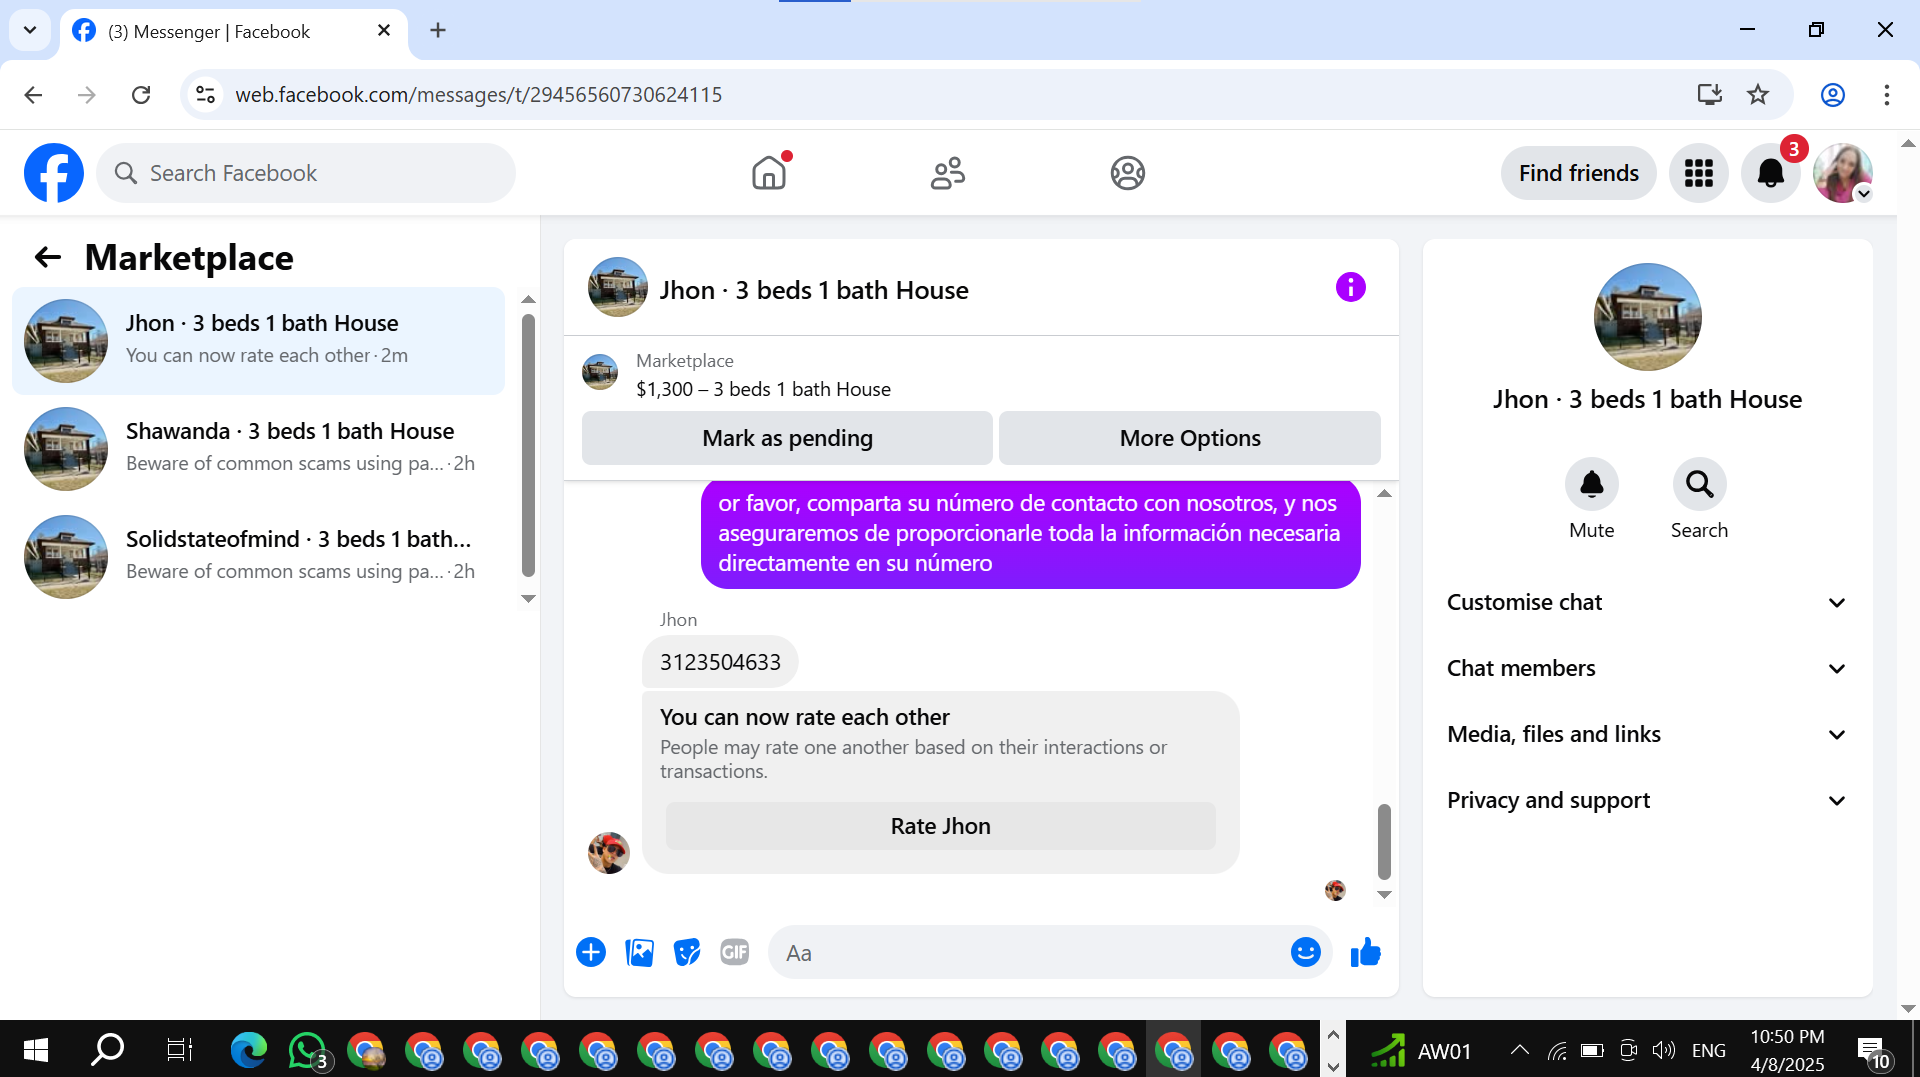Screen dimensions: 1920x1077
Task: Open the Menu grid icon
Action: point(1699,173)
